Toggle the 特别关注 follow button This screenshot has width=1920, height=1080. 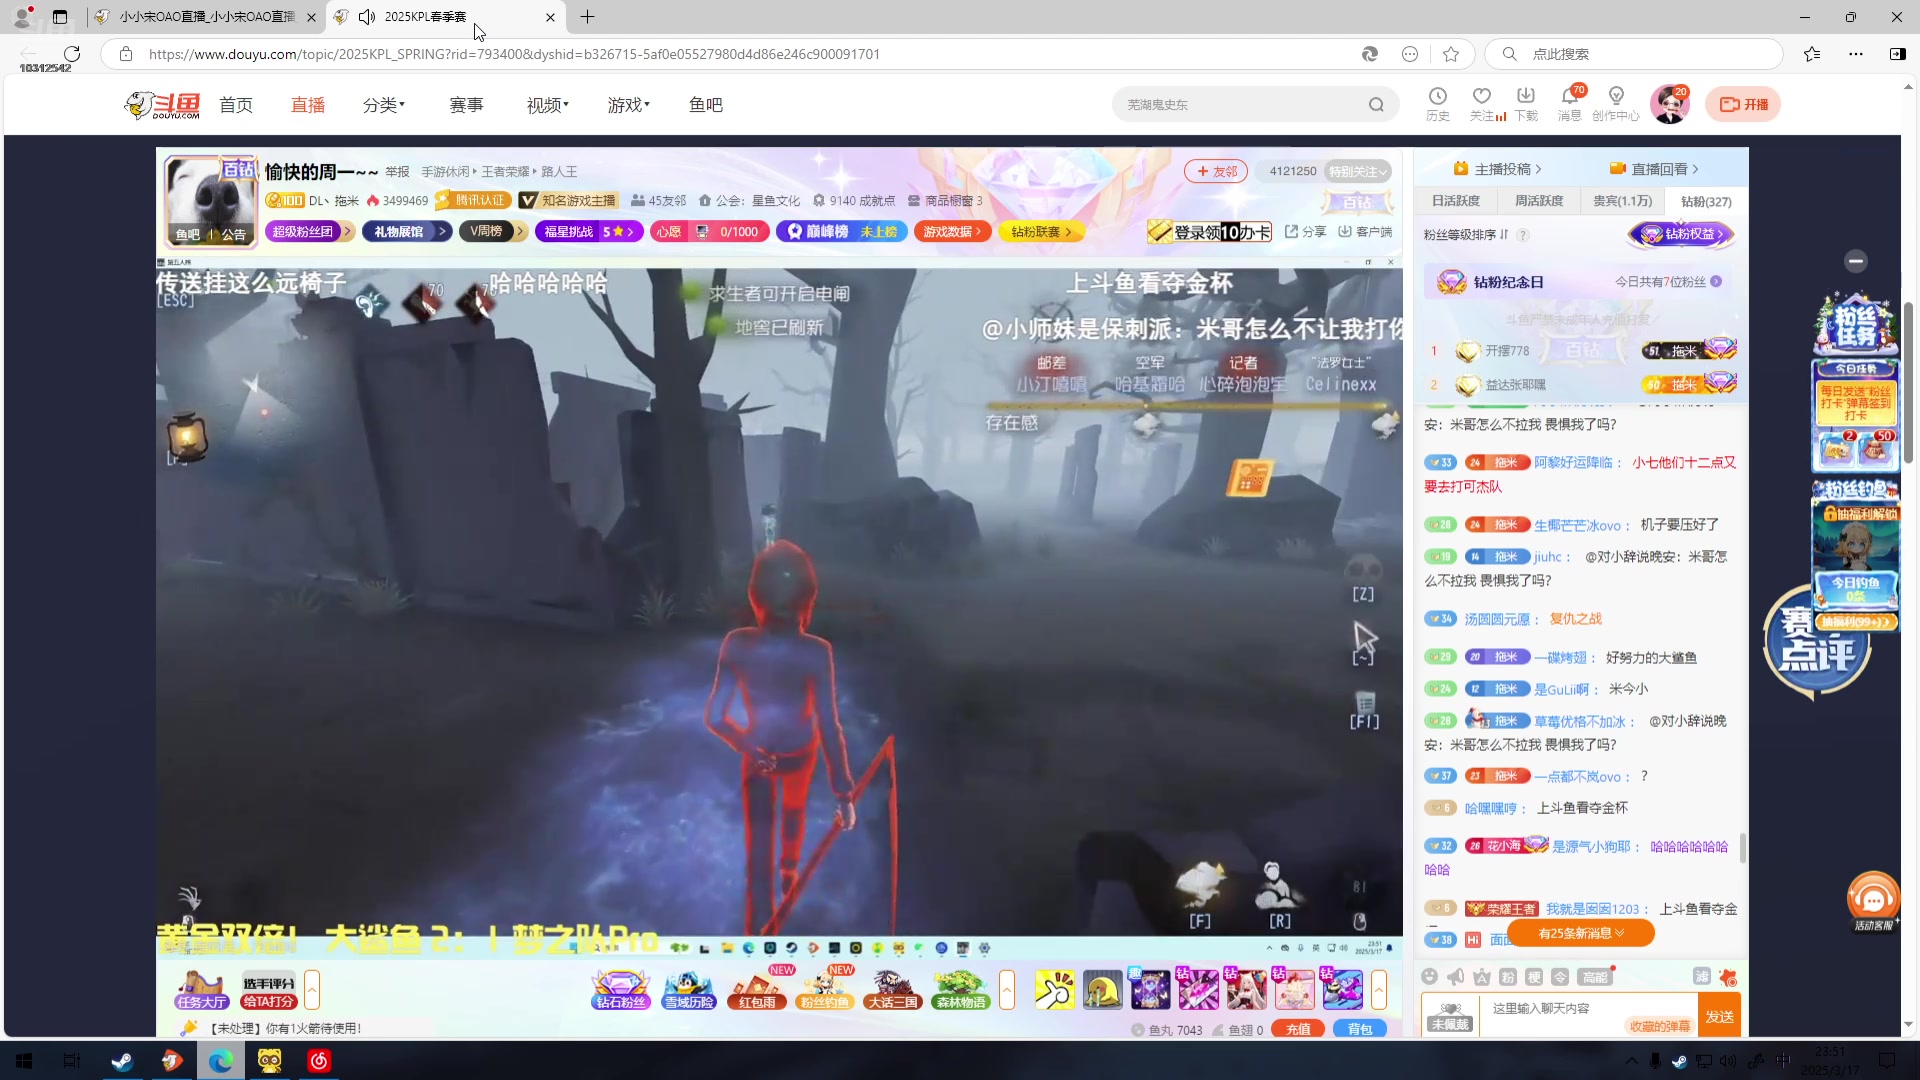click(1357, 171)
